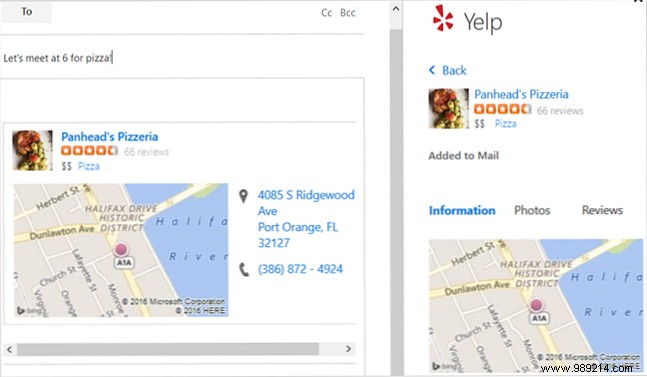
Task: Switch to the Photos tab
Action: tap(532, 210)
